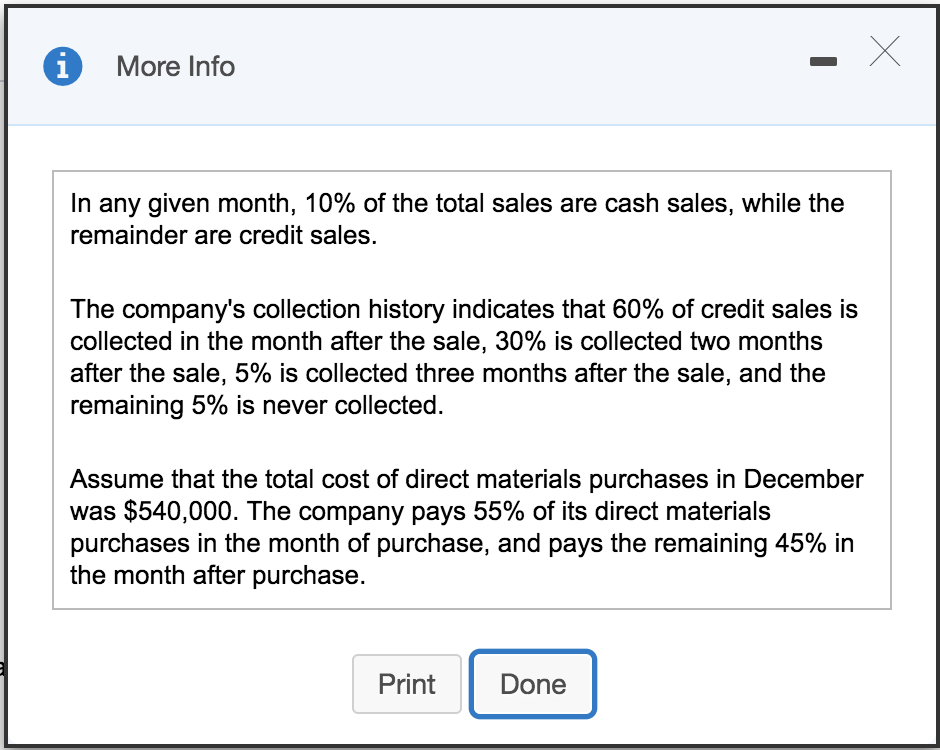Click the line 'the month after purchase'
The height and width of the screenshot is (750, 940).
(218, 576)
